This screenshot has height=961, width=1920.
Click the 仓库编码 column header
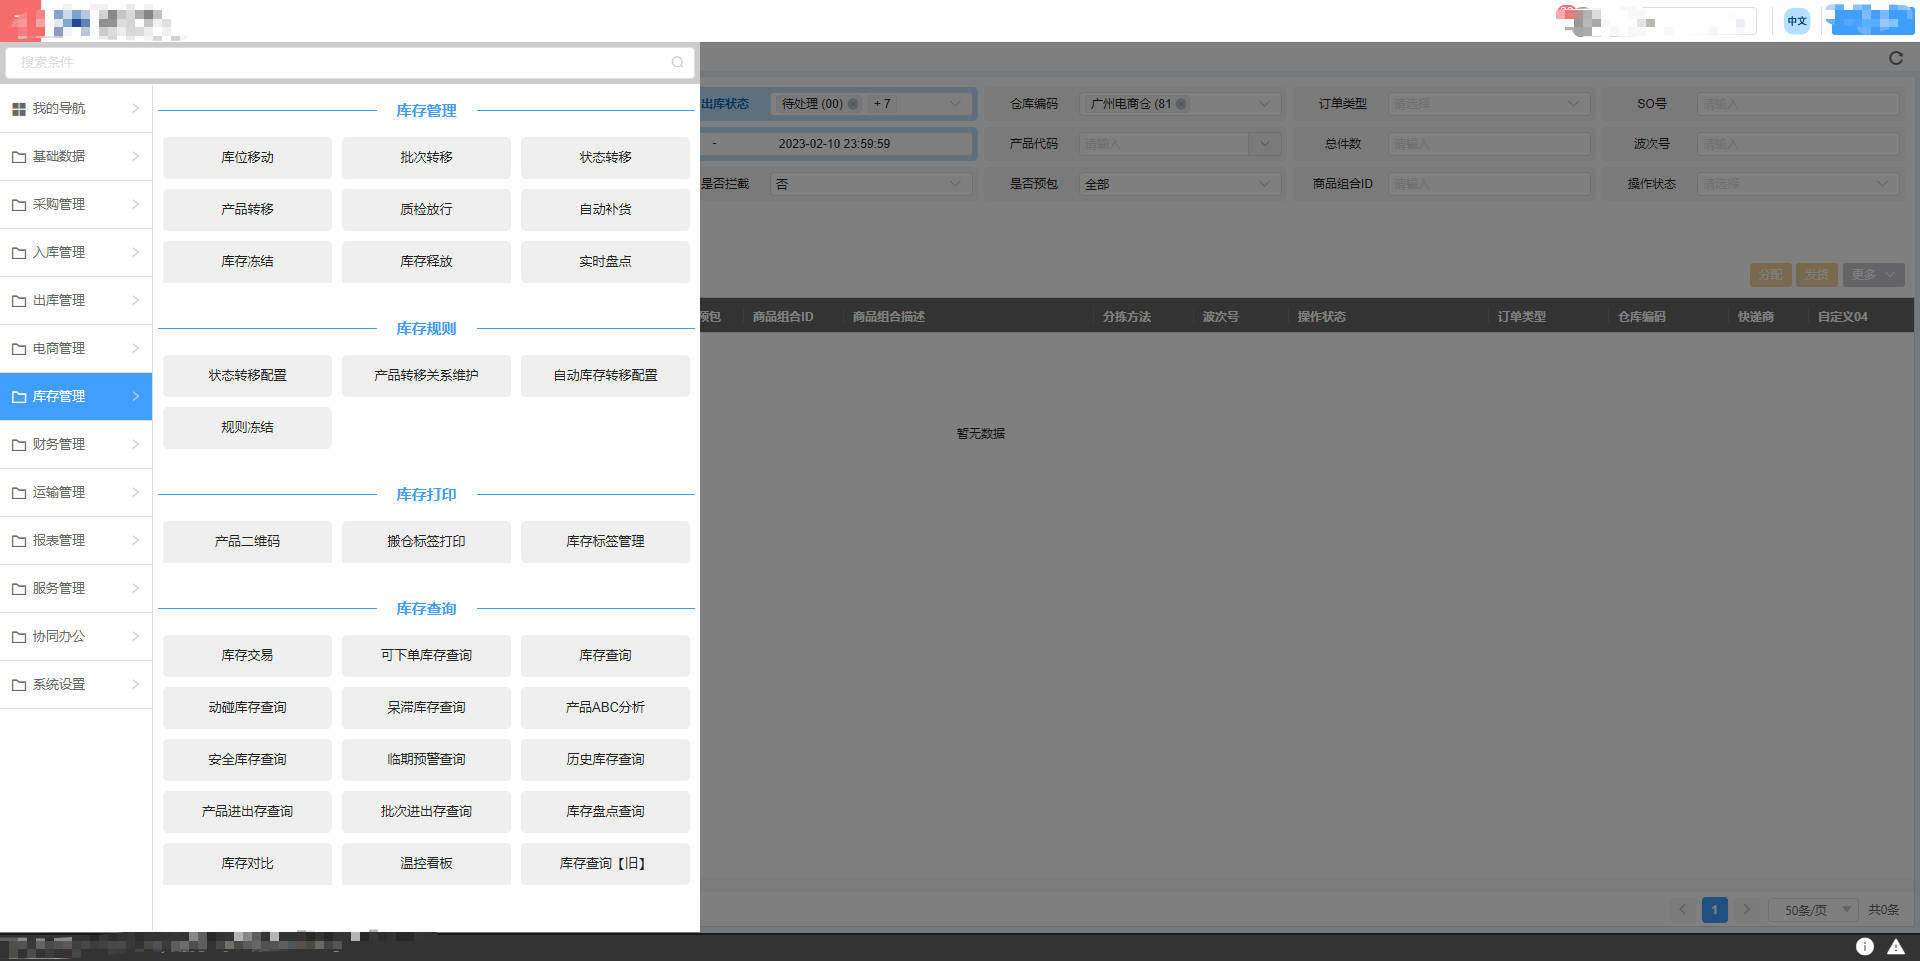tap(1641, 317)
